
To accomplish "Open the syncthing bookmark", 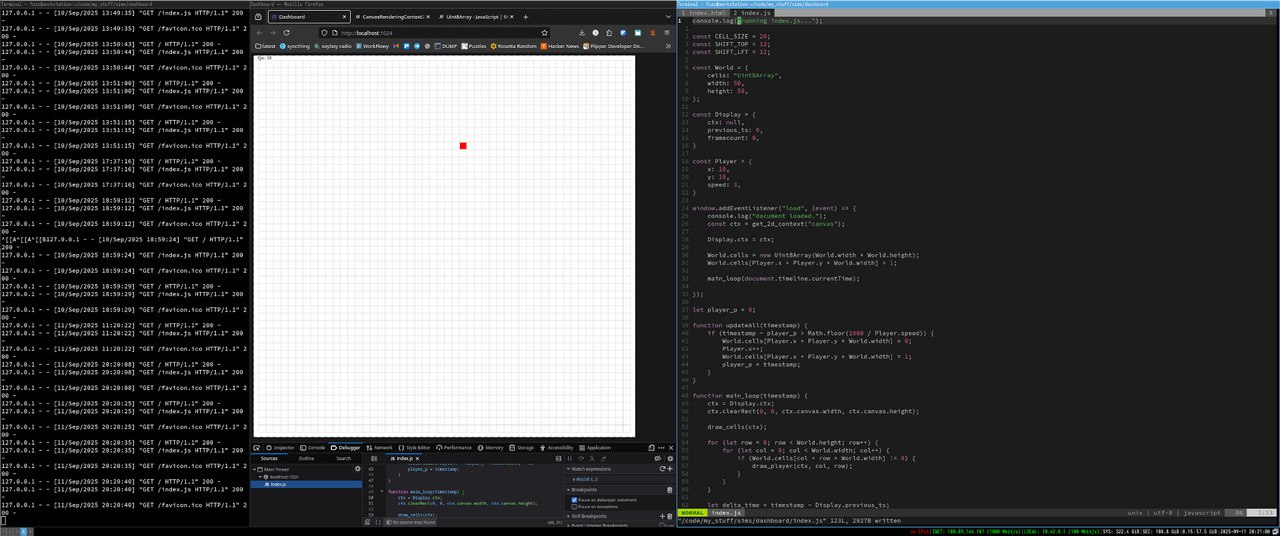I will pos(295,46).
